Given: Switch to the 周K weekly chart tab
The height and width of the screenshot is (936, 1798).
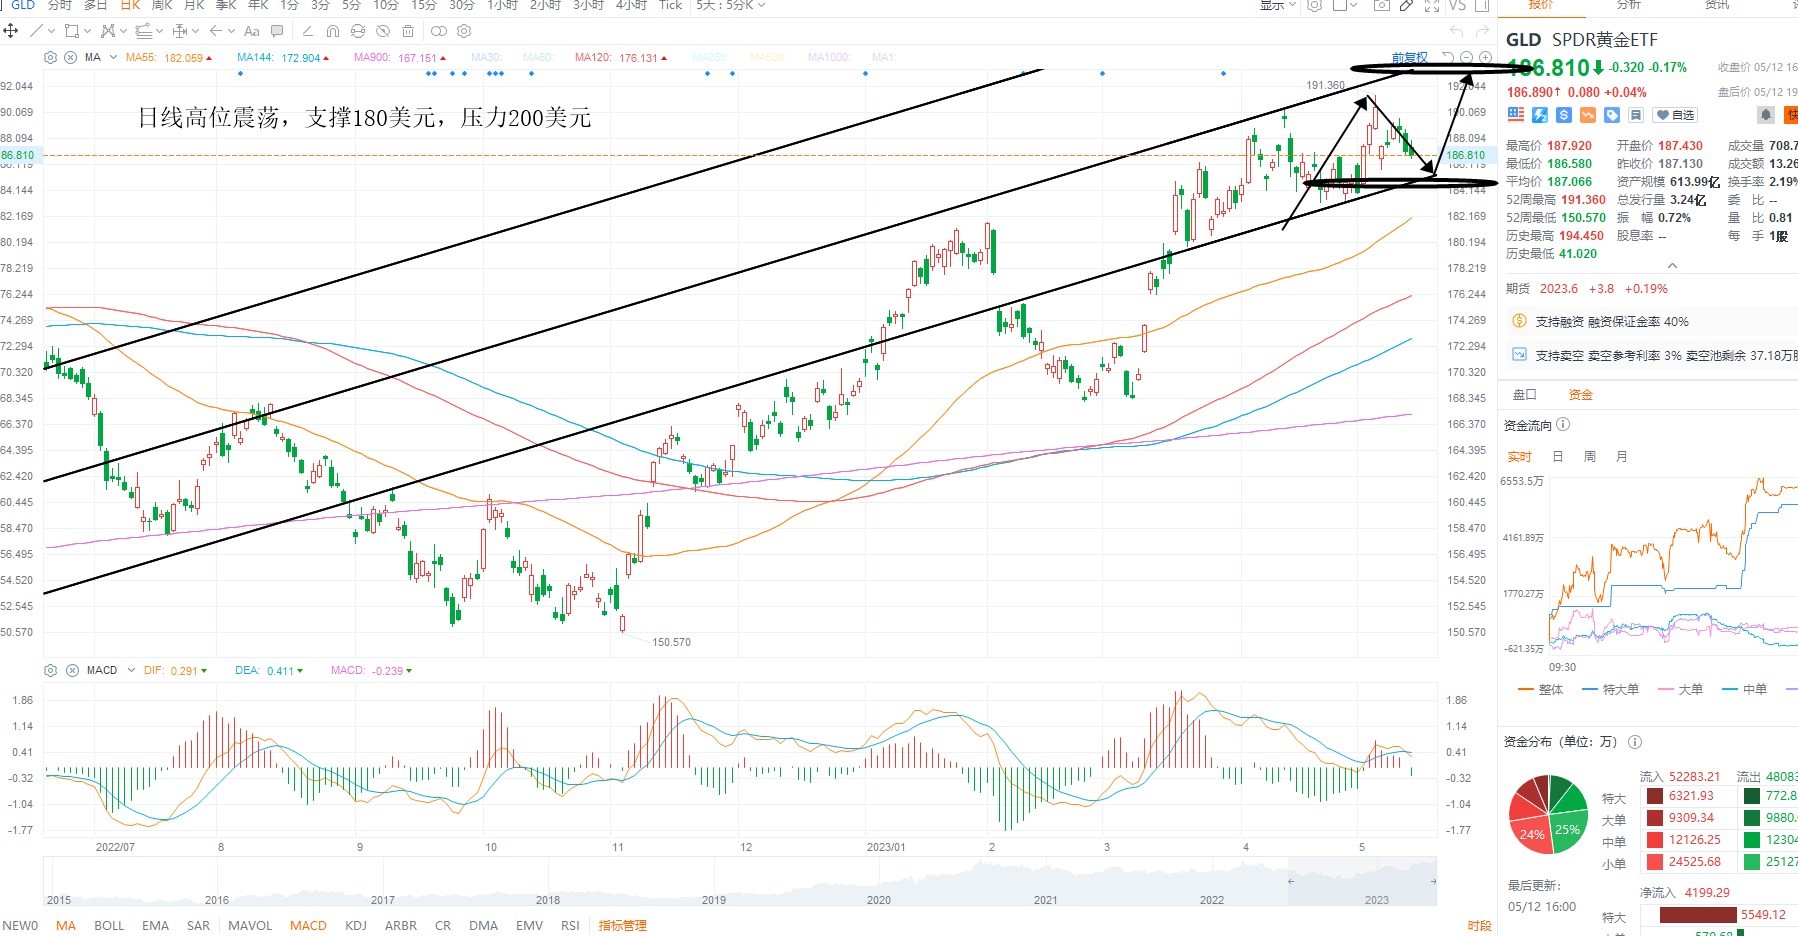Looking at the screenshot, I should click(162, 5).
